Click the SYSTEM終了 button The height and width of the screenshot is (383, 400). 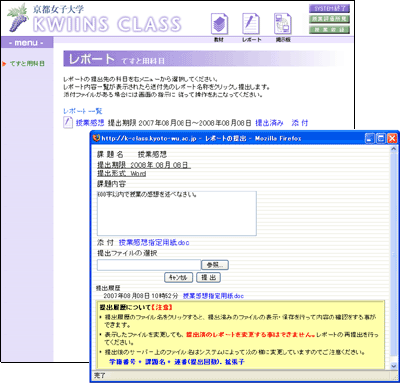[x=329, y=8]
